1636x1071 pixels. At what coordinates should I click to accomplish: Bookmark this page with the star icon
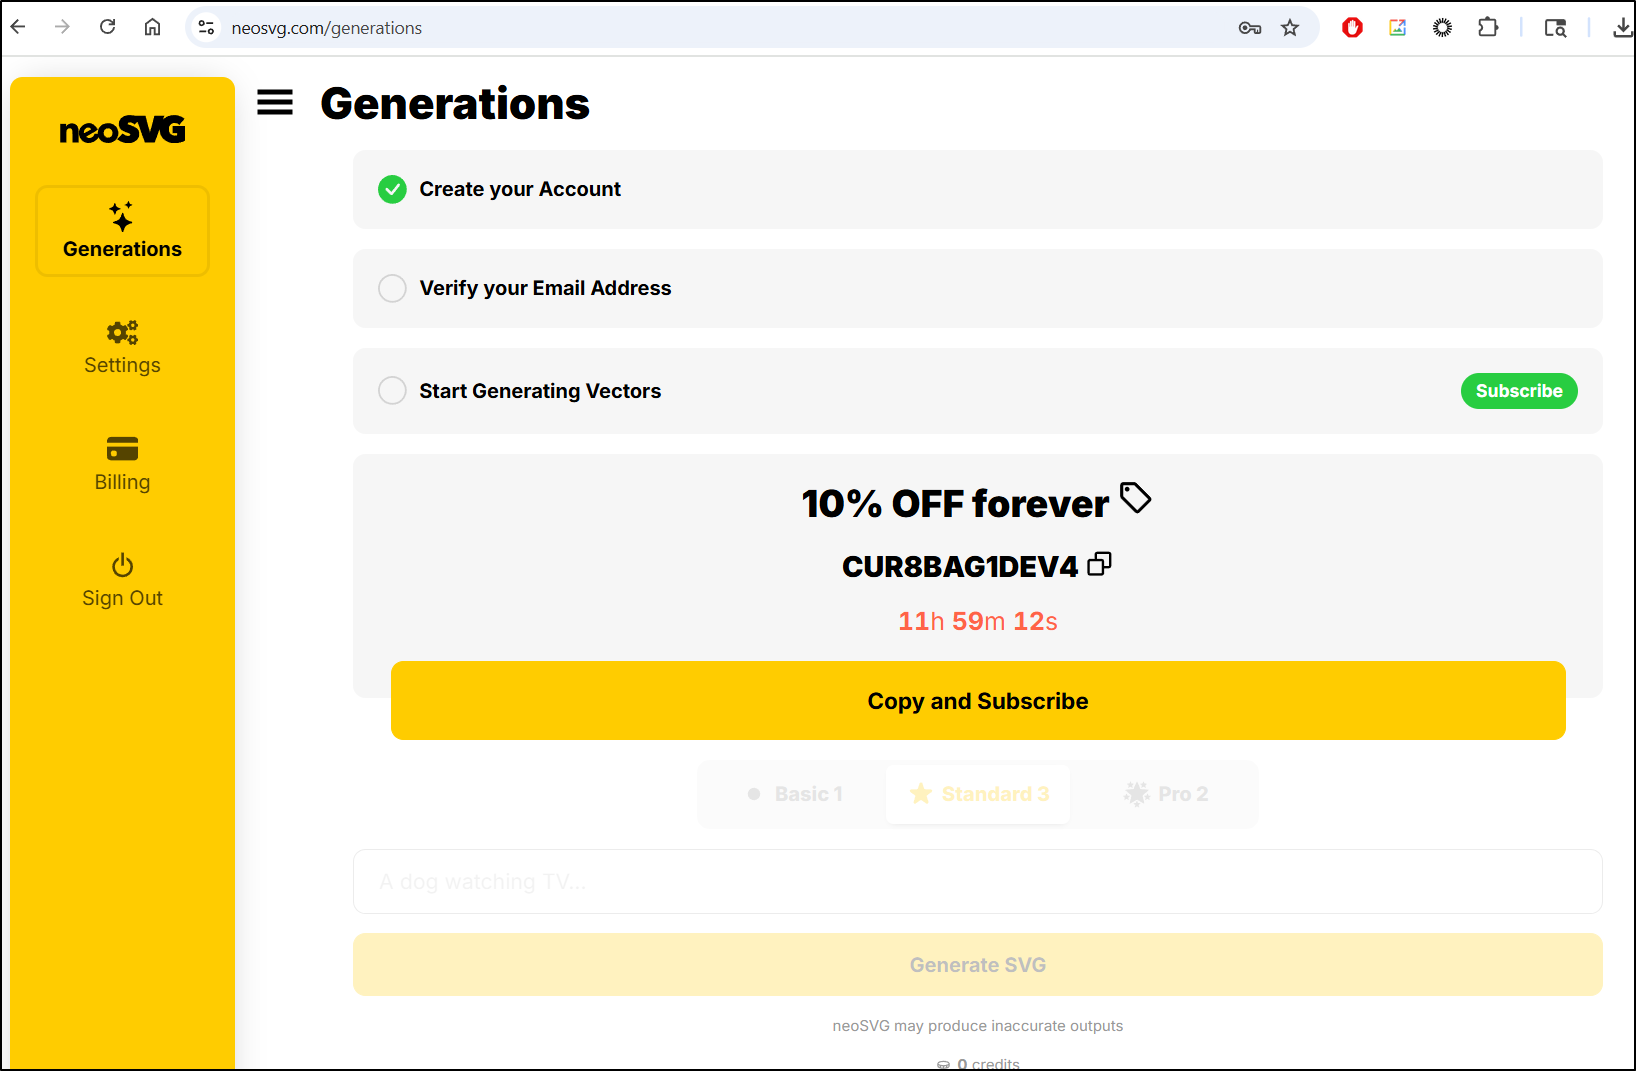point(1290,28)
